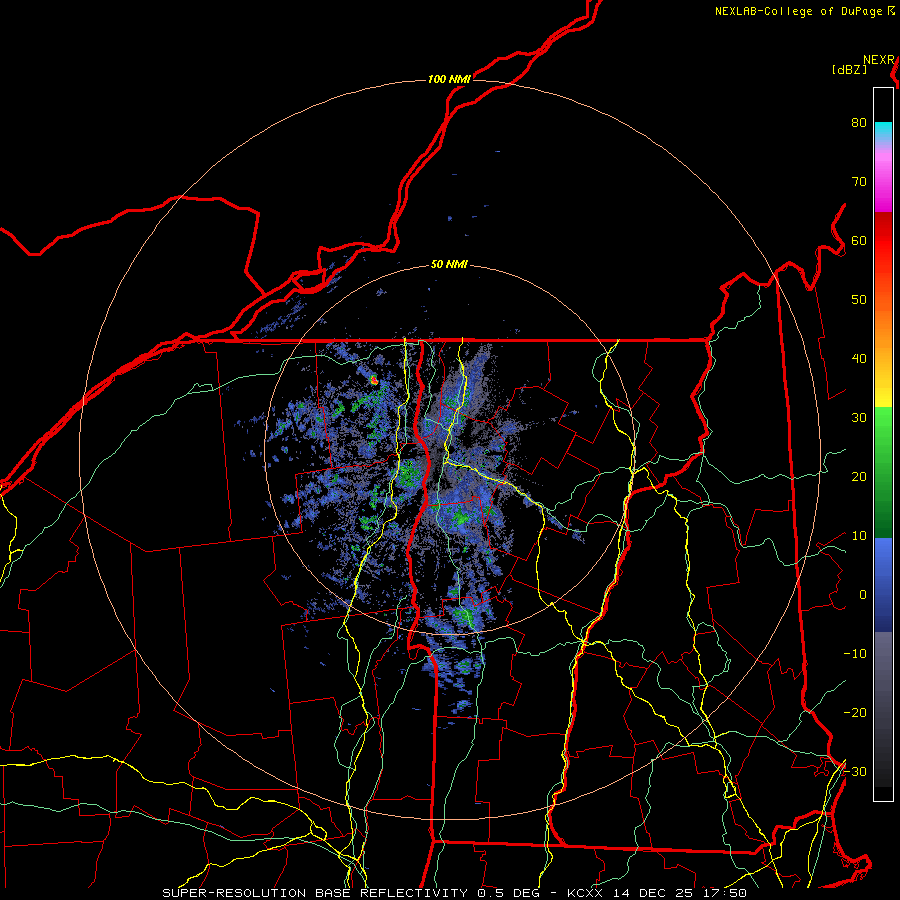This screenshot has height=900, width=900.
Task: Click the bright red high-reflectivity echo
Action: tap(374, 379)
